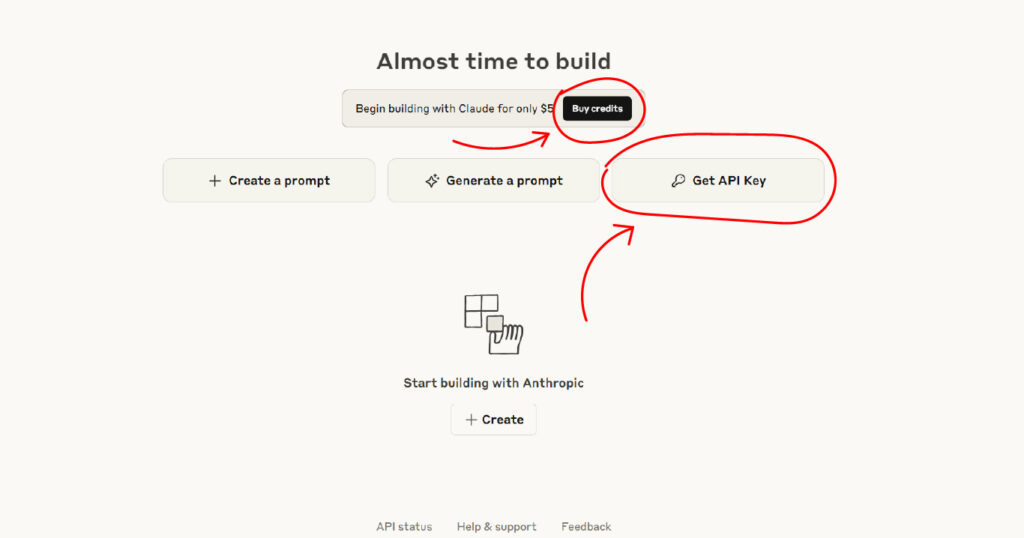Click the grabbing hand in the illustration
The height and width of the screenshot is (538, 1024).
(506, 338)
